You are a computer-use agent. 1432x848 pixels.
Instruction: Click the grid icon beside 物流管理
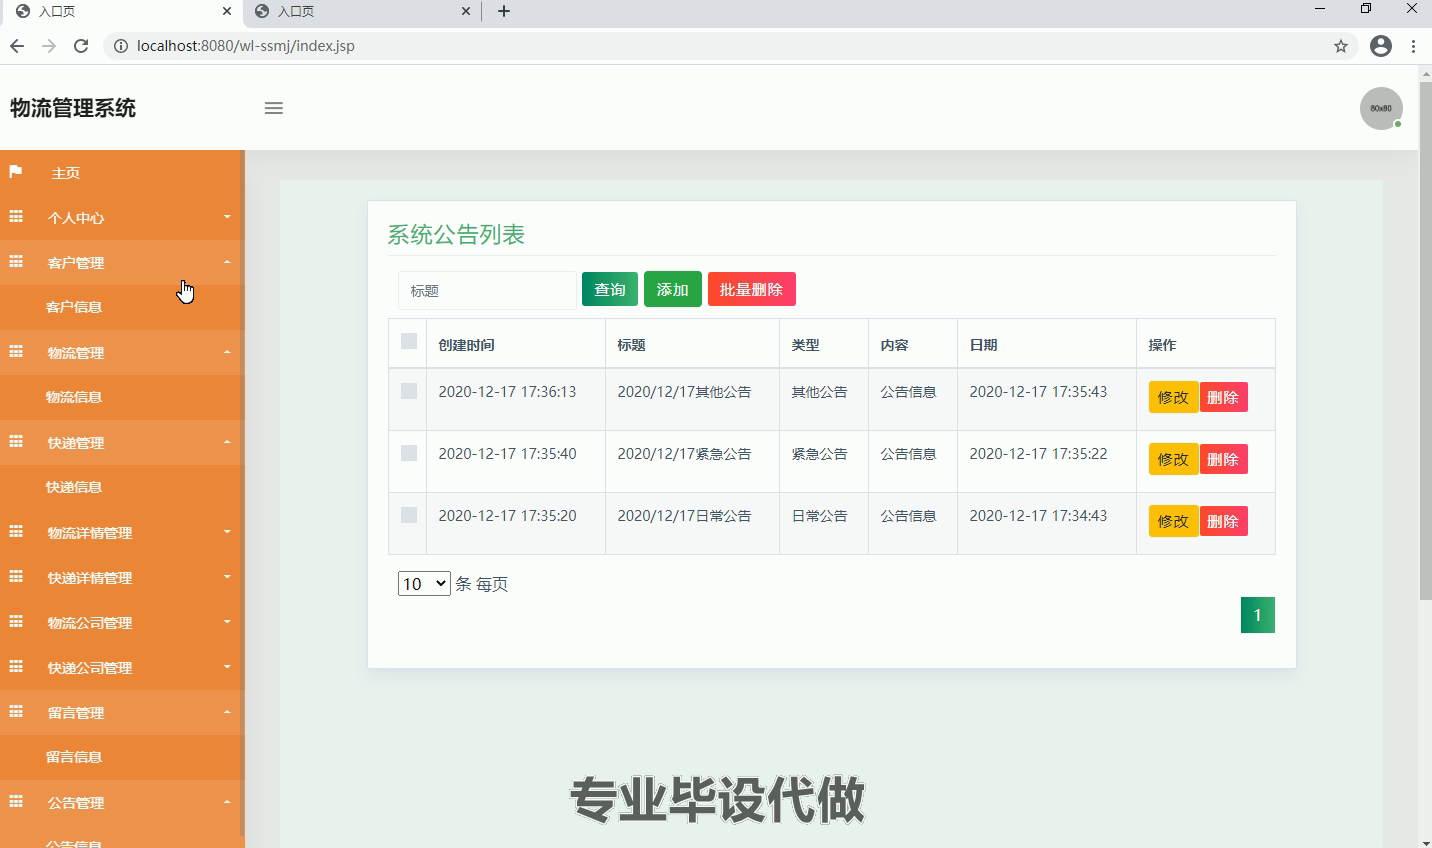tap(16, 351)
